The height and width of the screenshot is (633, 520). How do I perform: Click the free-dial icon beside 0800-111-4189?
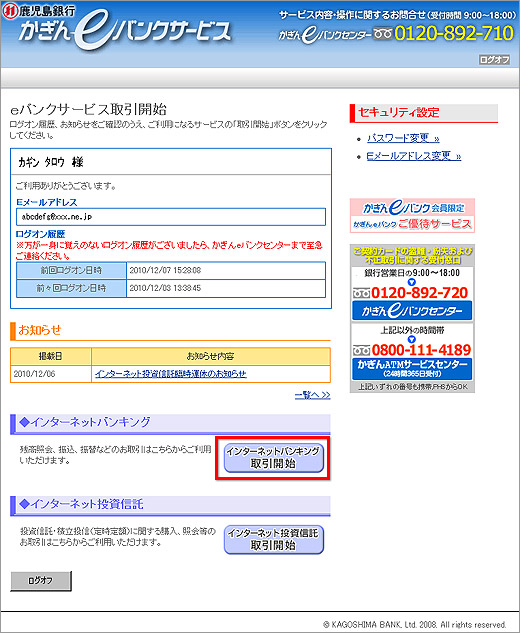[x=362, y=350]
